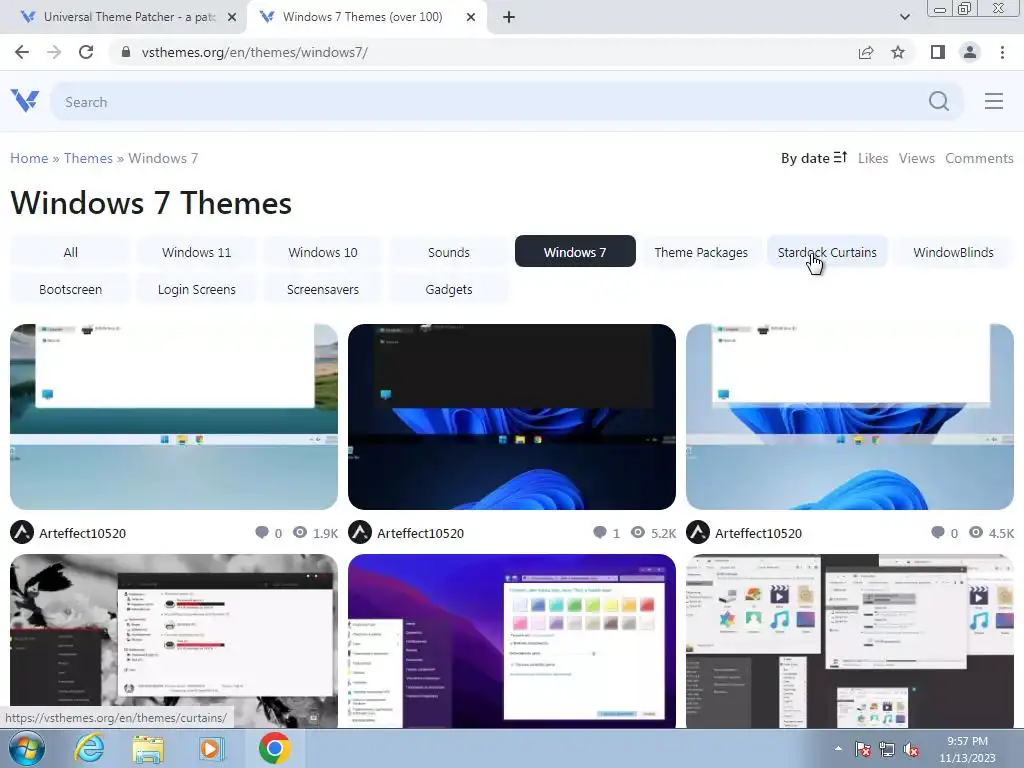Viewport: 1024px width, 768px height.
Task: Go to Themes breadcrumb link
Action: (88, 158)
